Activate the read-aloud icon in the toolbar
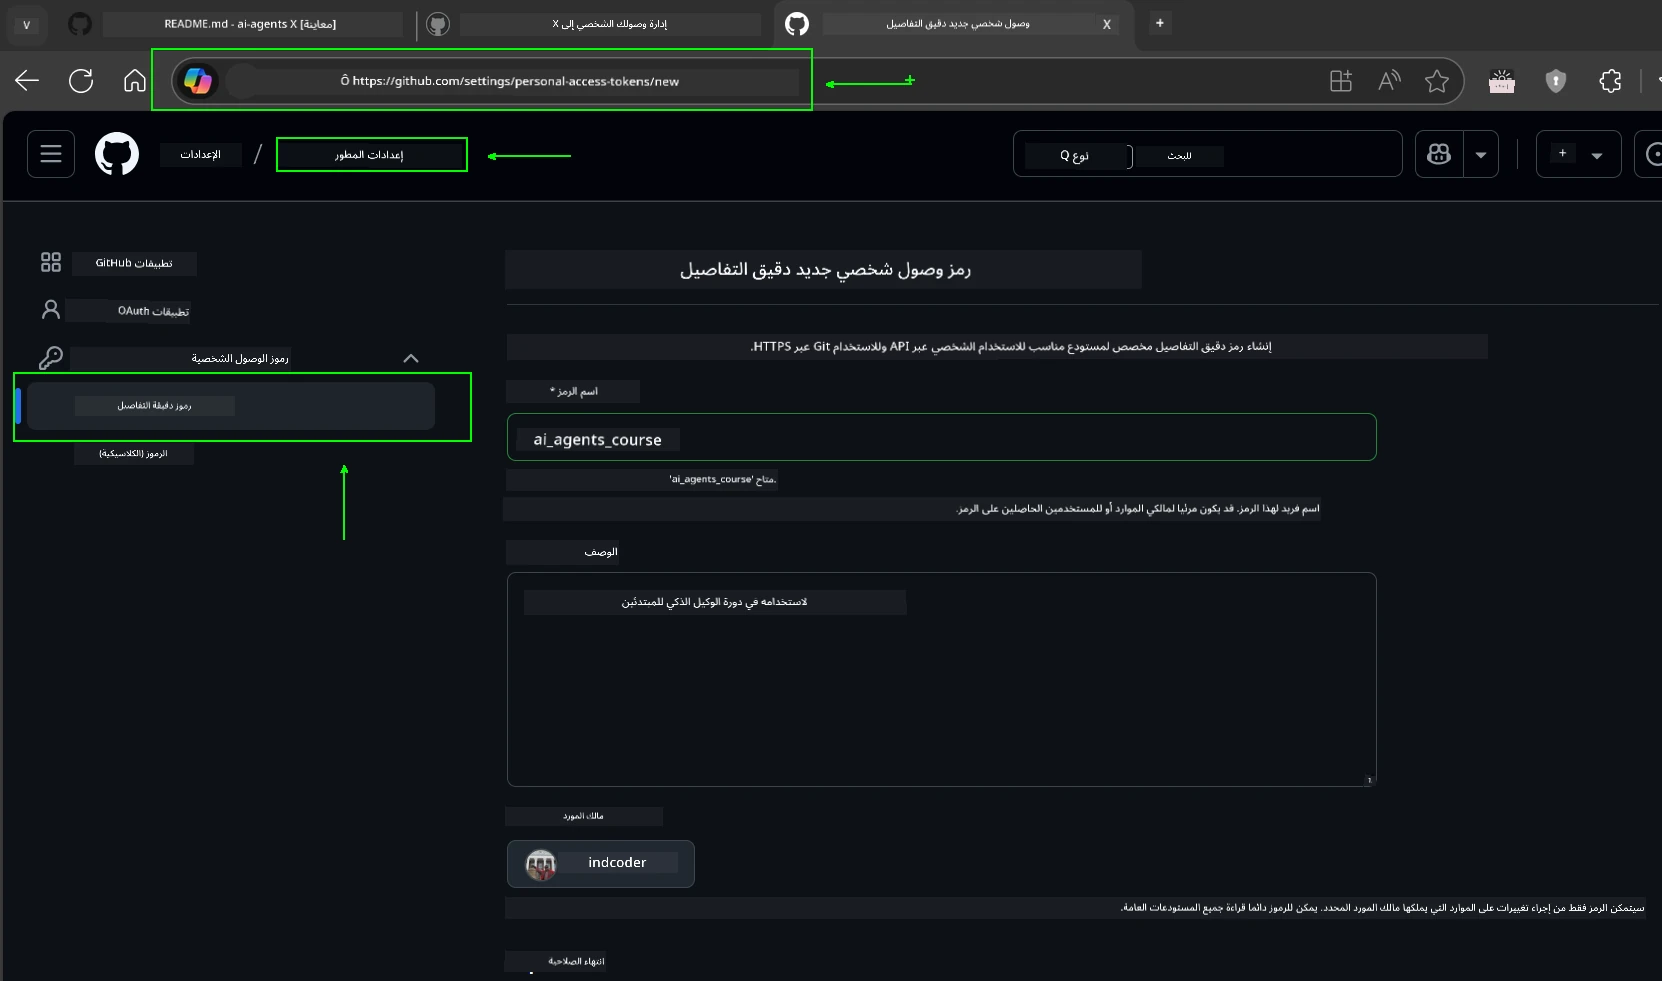The width and height of the screenshot is (1662, 981). click(1389, 81)
